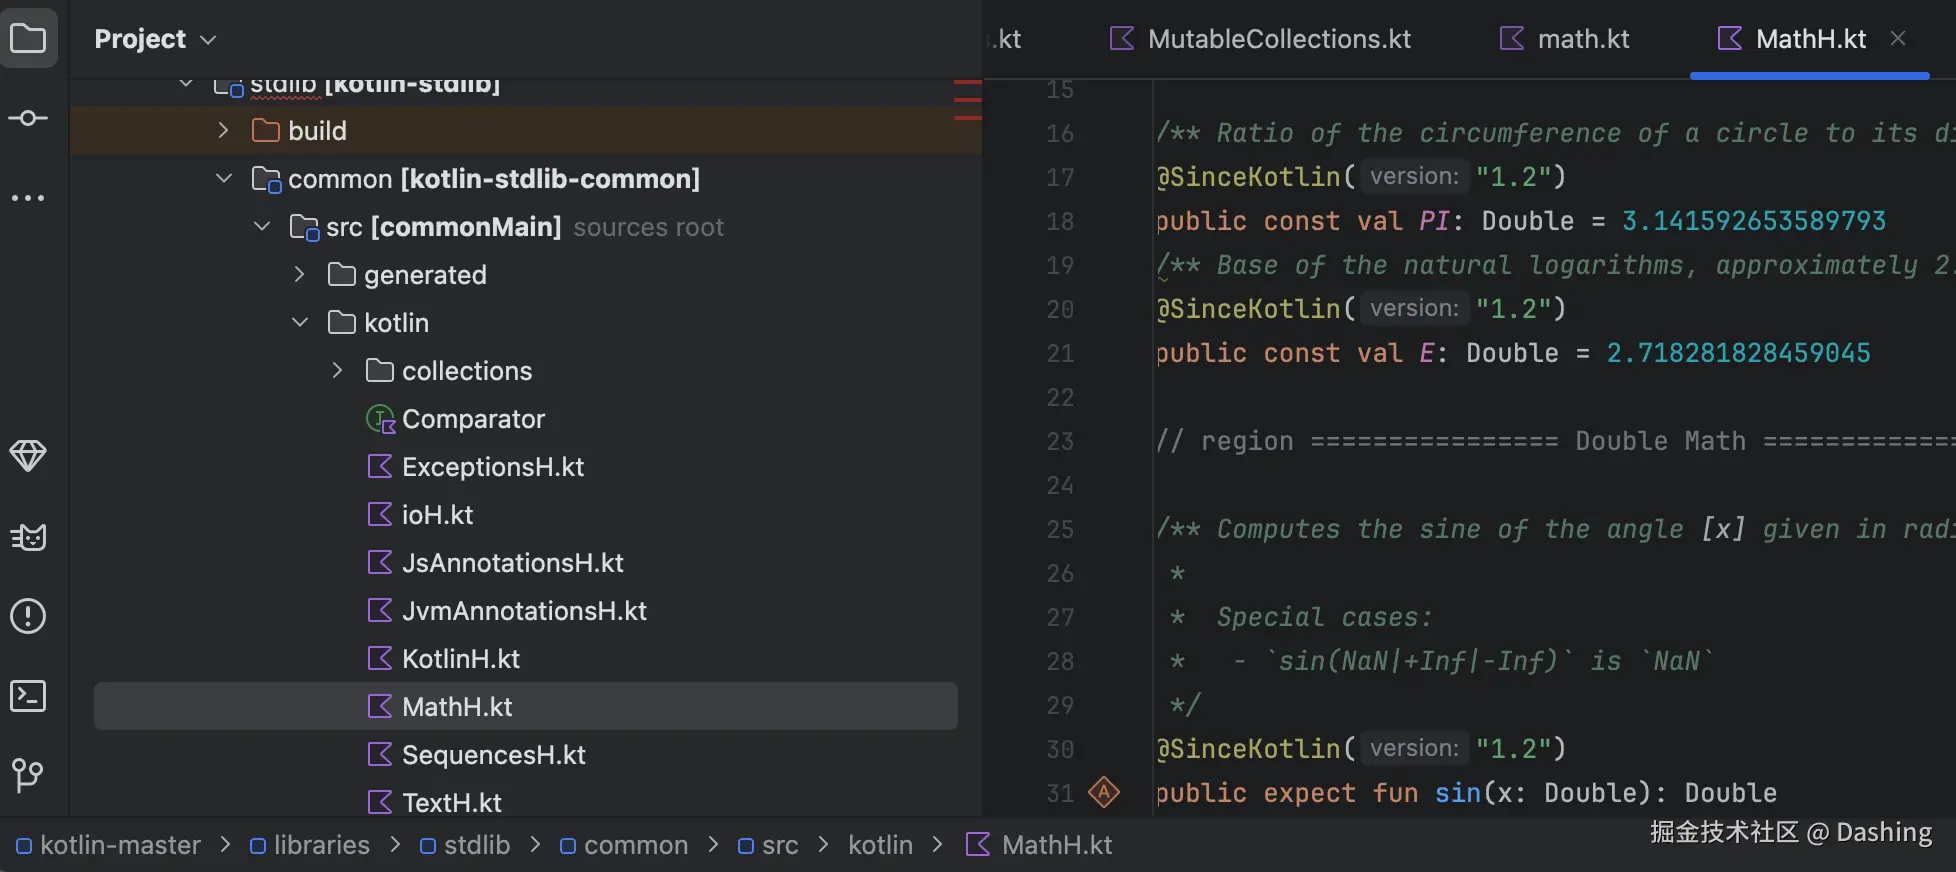Expand the generated folder

[x=299, y=275]
